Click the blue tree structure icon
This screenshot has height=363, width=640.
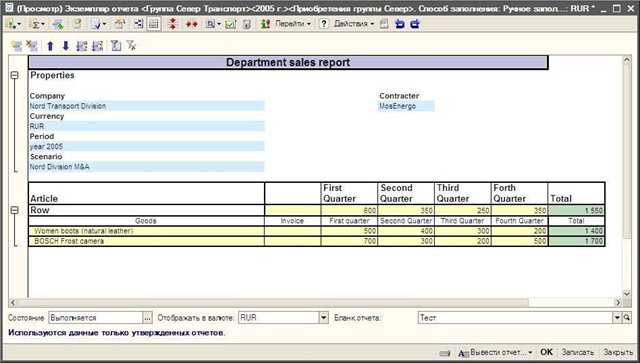click(x=138, y=24)
